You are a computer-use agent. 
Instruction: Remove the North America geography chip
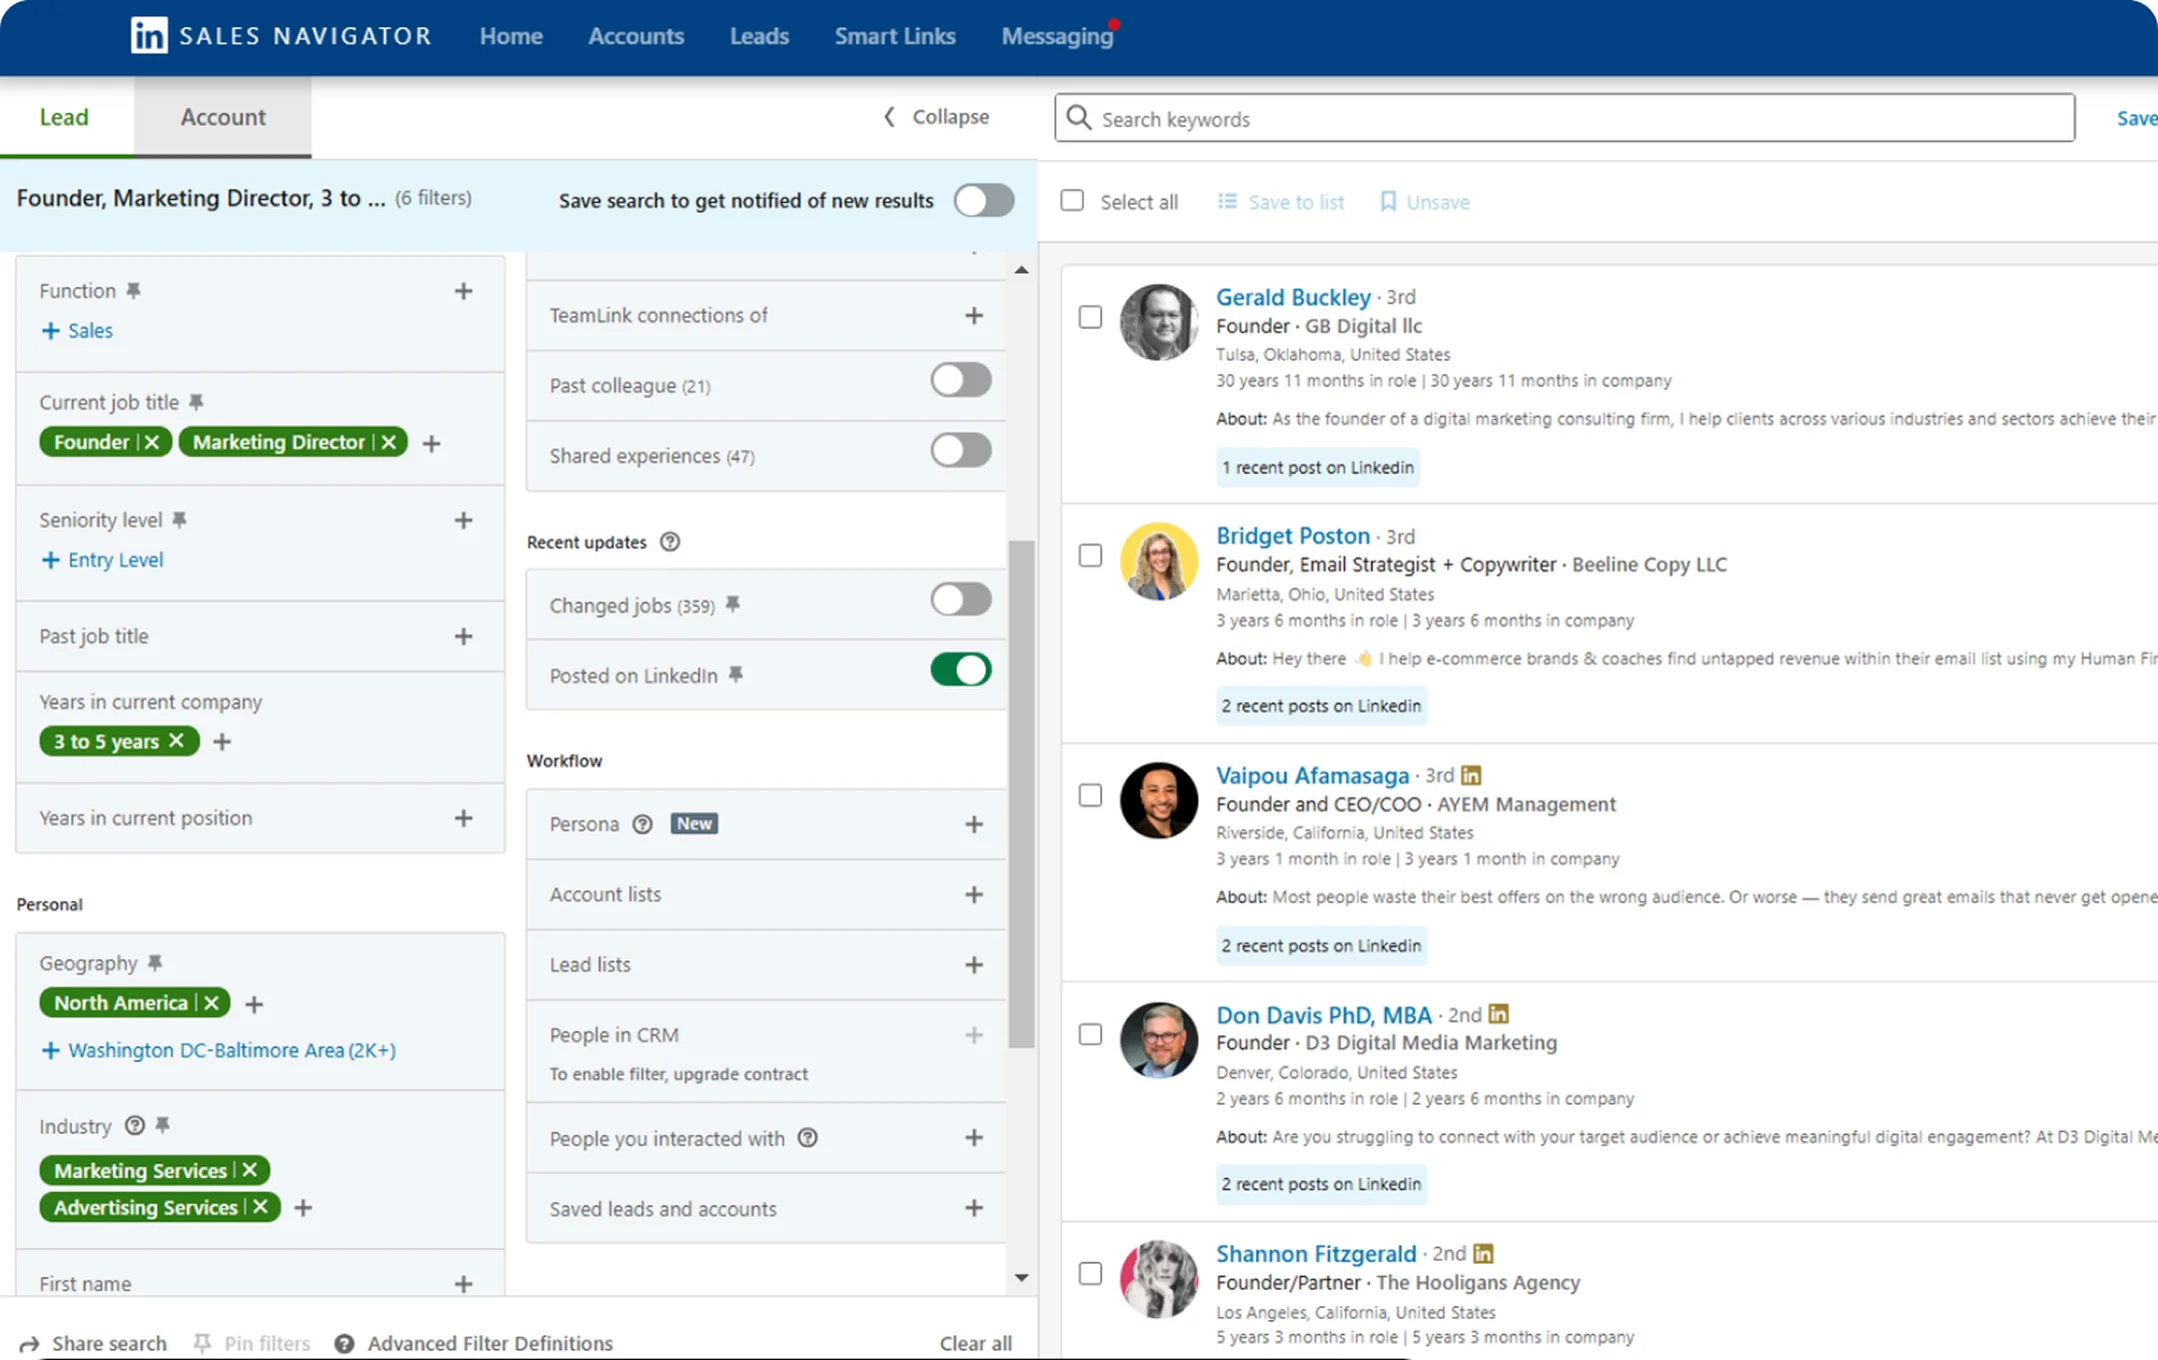click(211, 1003)
